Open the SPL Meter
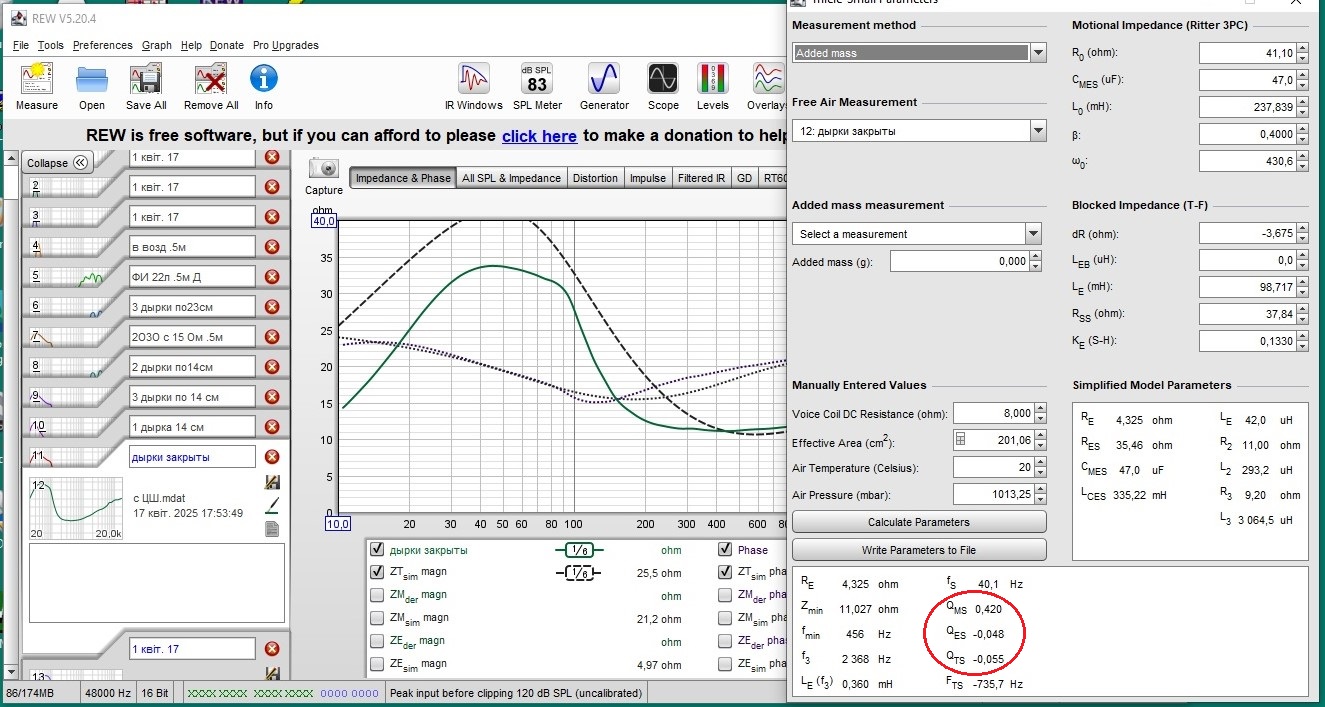The image size is (1325, 707). click(537, 78)
